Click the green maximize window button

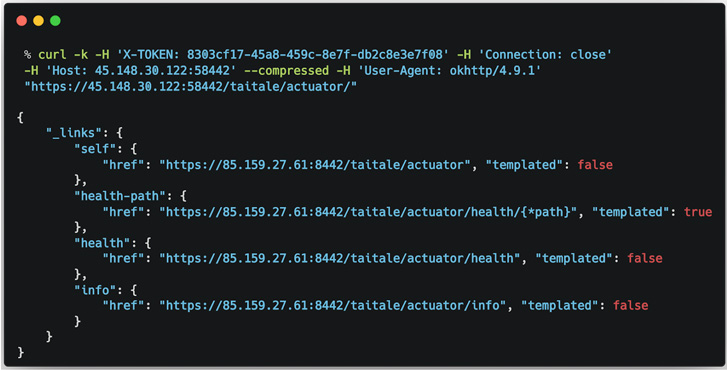[x=55, y=20]
